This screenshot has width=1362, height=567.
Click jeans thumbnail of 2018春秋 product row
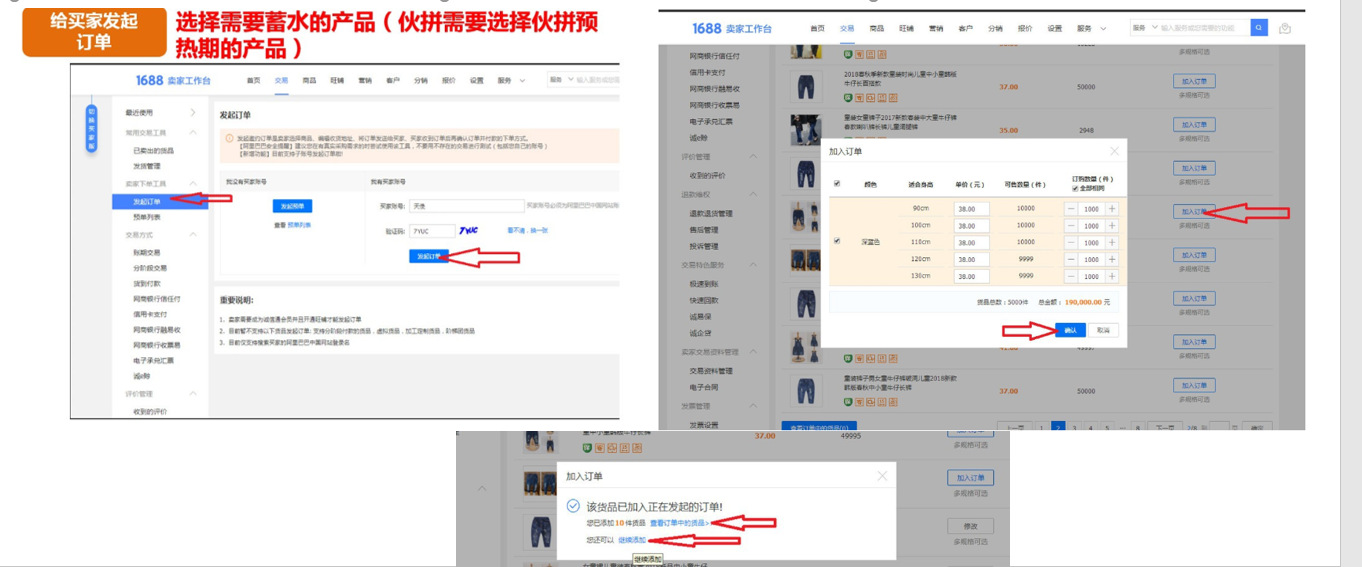805,86
